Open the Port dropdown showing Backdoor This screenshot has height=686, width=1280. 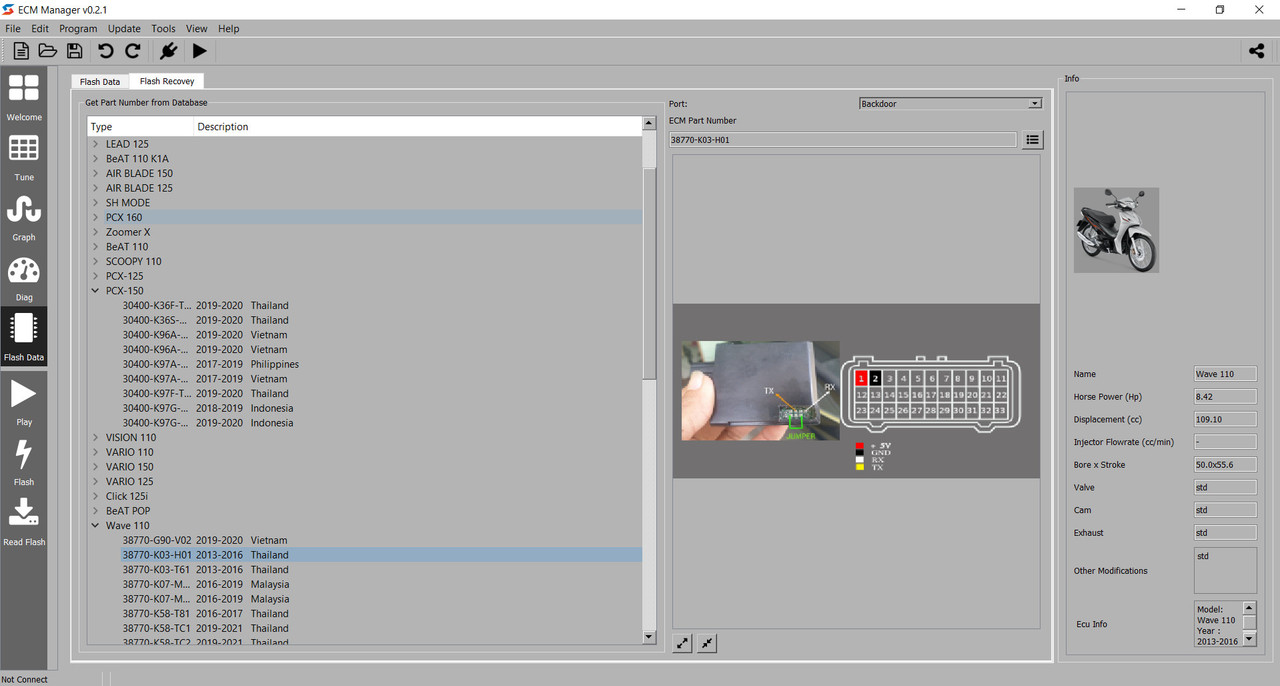[x=950, y=103]
